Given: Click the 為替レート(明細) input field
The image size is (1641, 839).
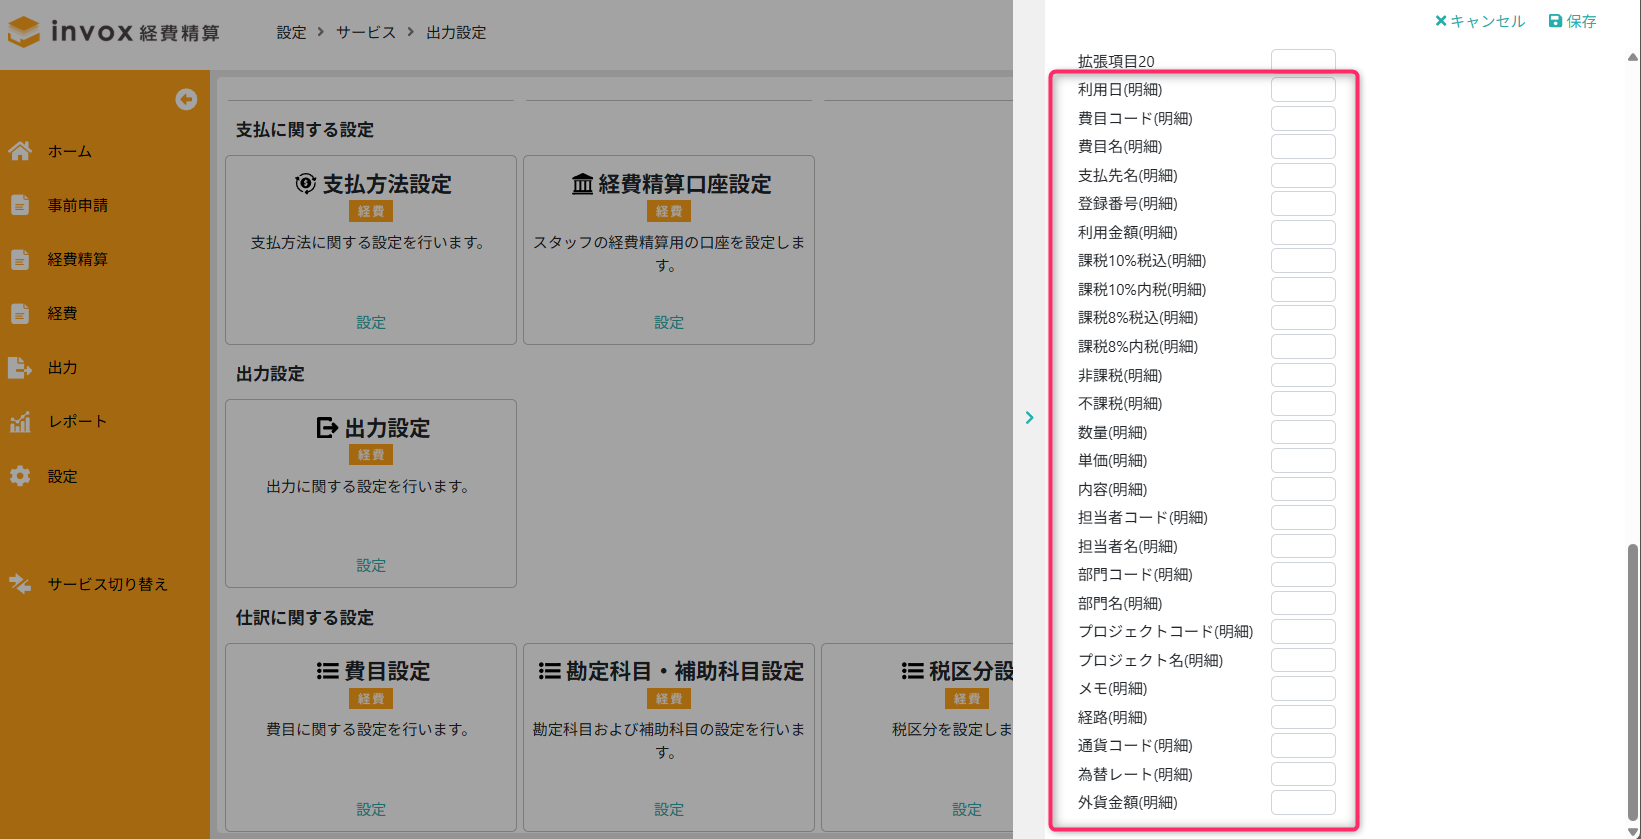Looking at the screenshot, I should [x=1303, y=774].
